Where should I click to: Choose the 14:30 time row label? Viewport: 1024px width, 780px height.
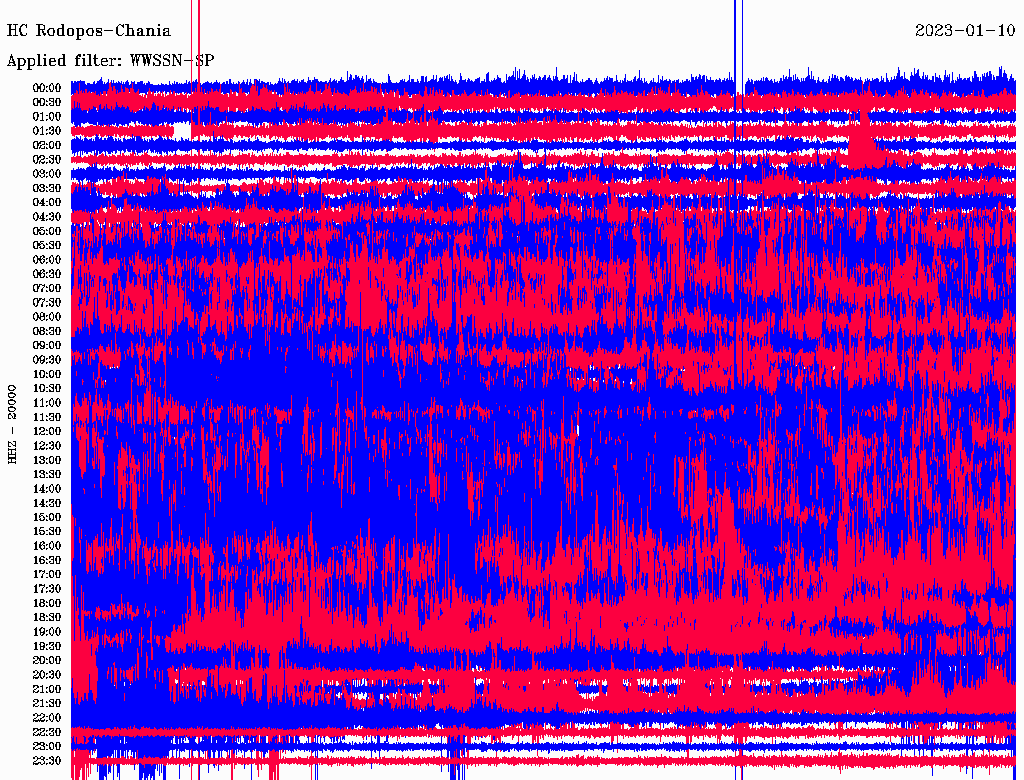coord(47,503)
